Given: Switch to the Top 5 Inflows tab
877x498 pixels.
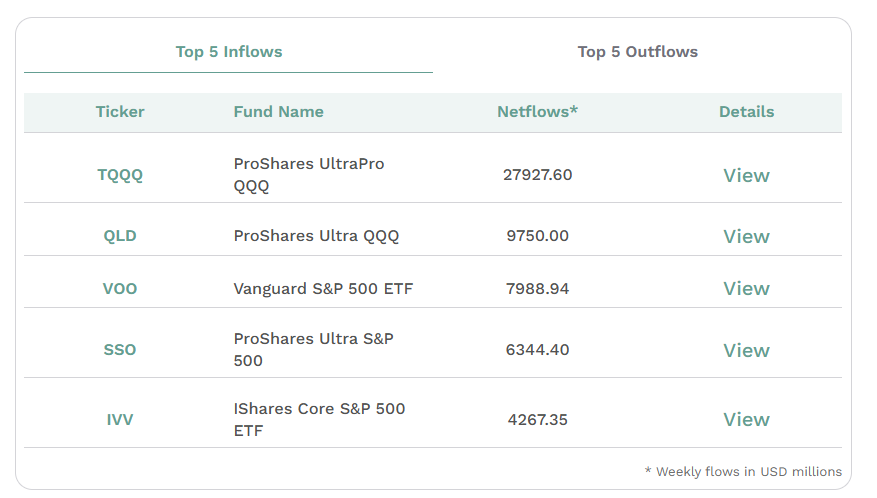Looking at the screenshot, I should (x=229, y=52).
